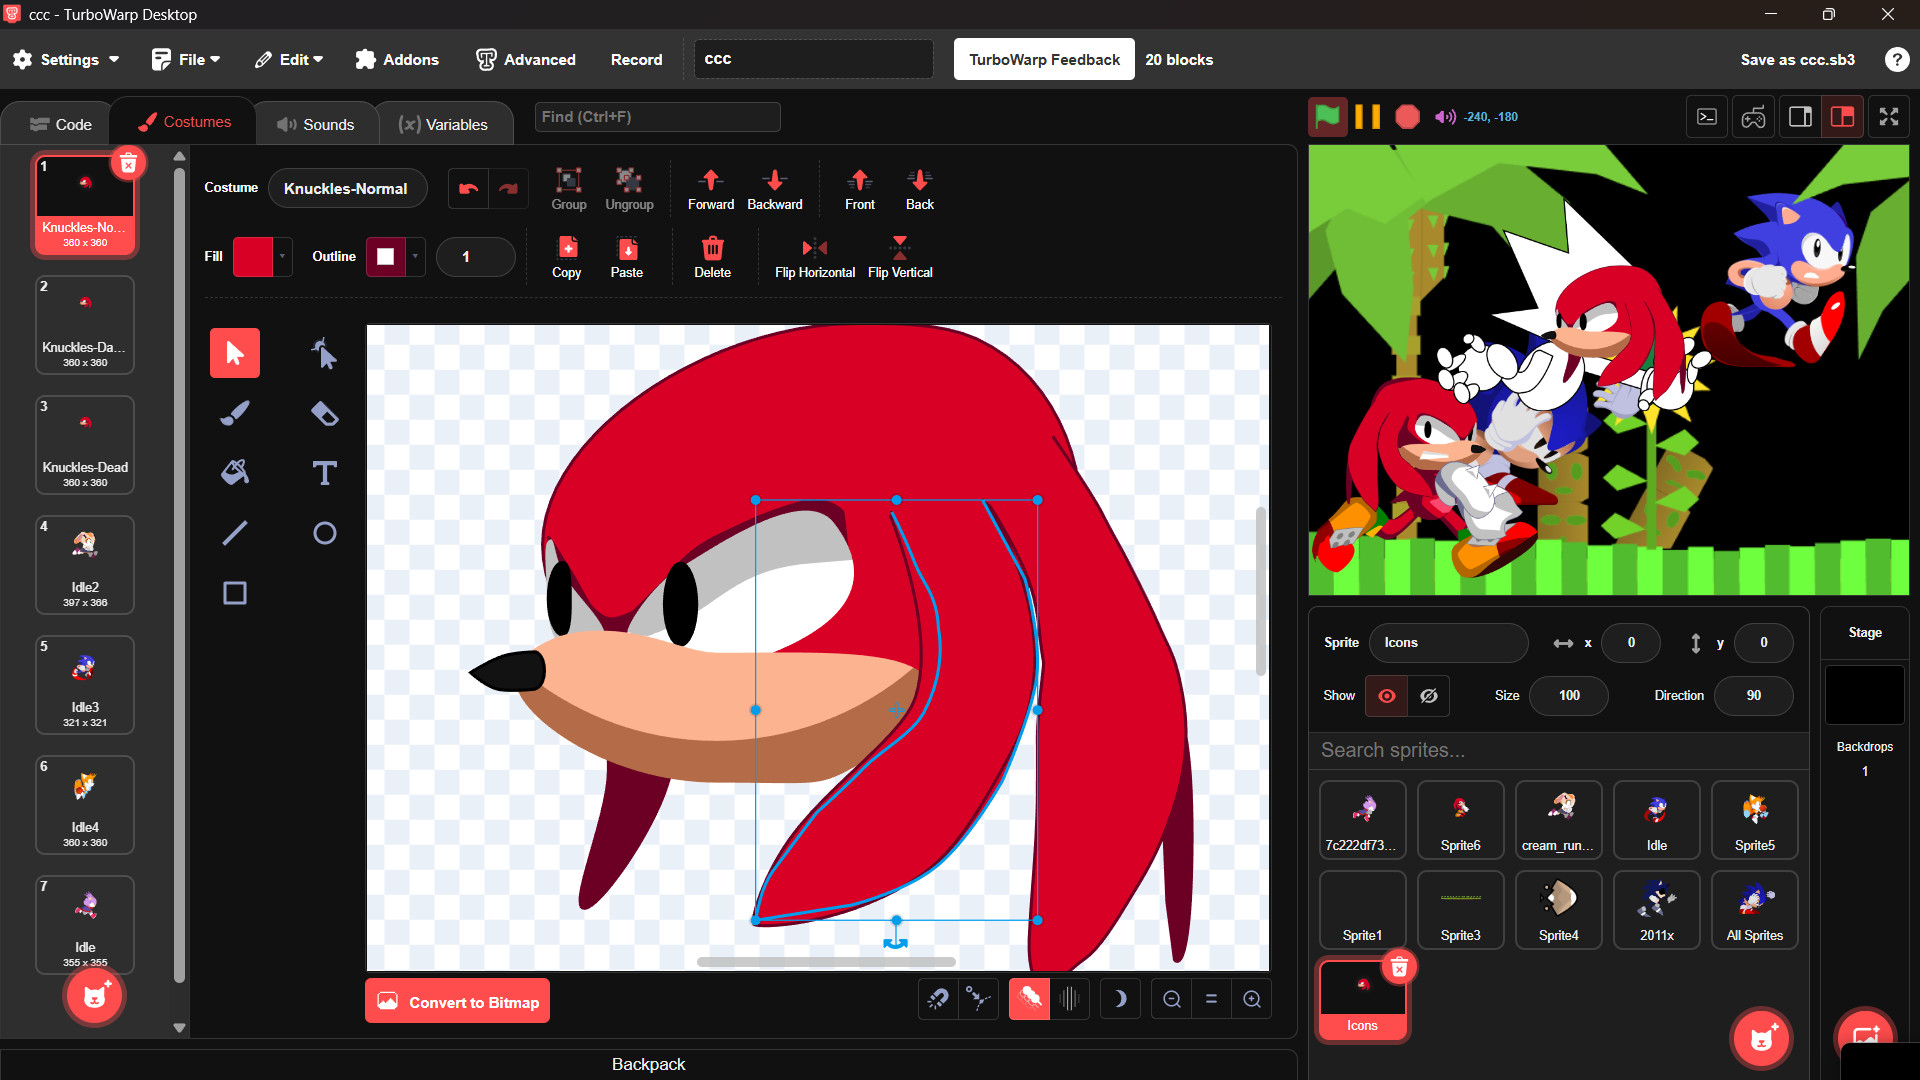Zoom out of the costume canvas
The height and width of the screenshot is (1080, 1920).
pos(1172,999)
